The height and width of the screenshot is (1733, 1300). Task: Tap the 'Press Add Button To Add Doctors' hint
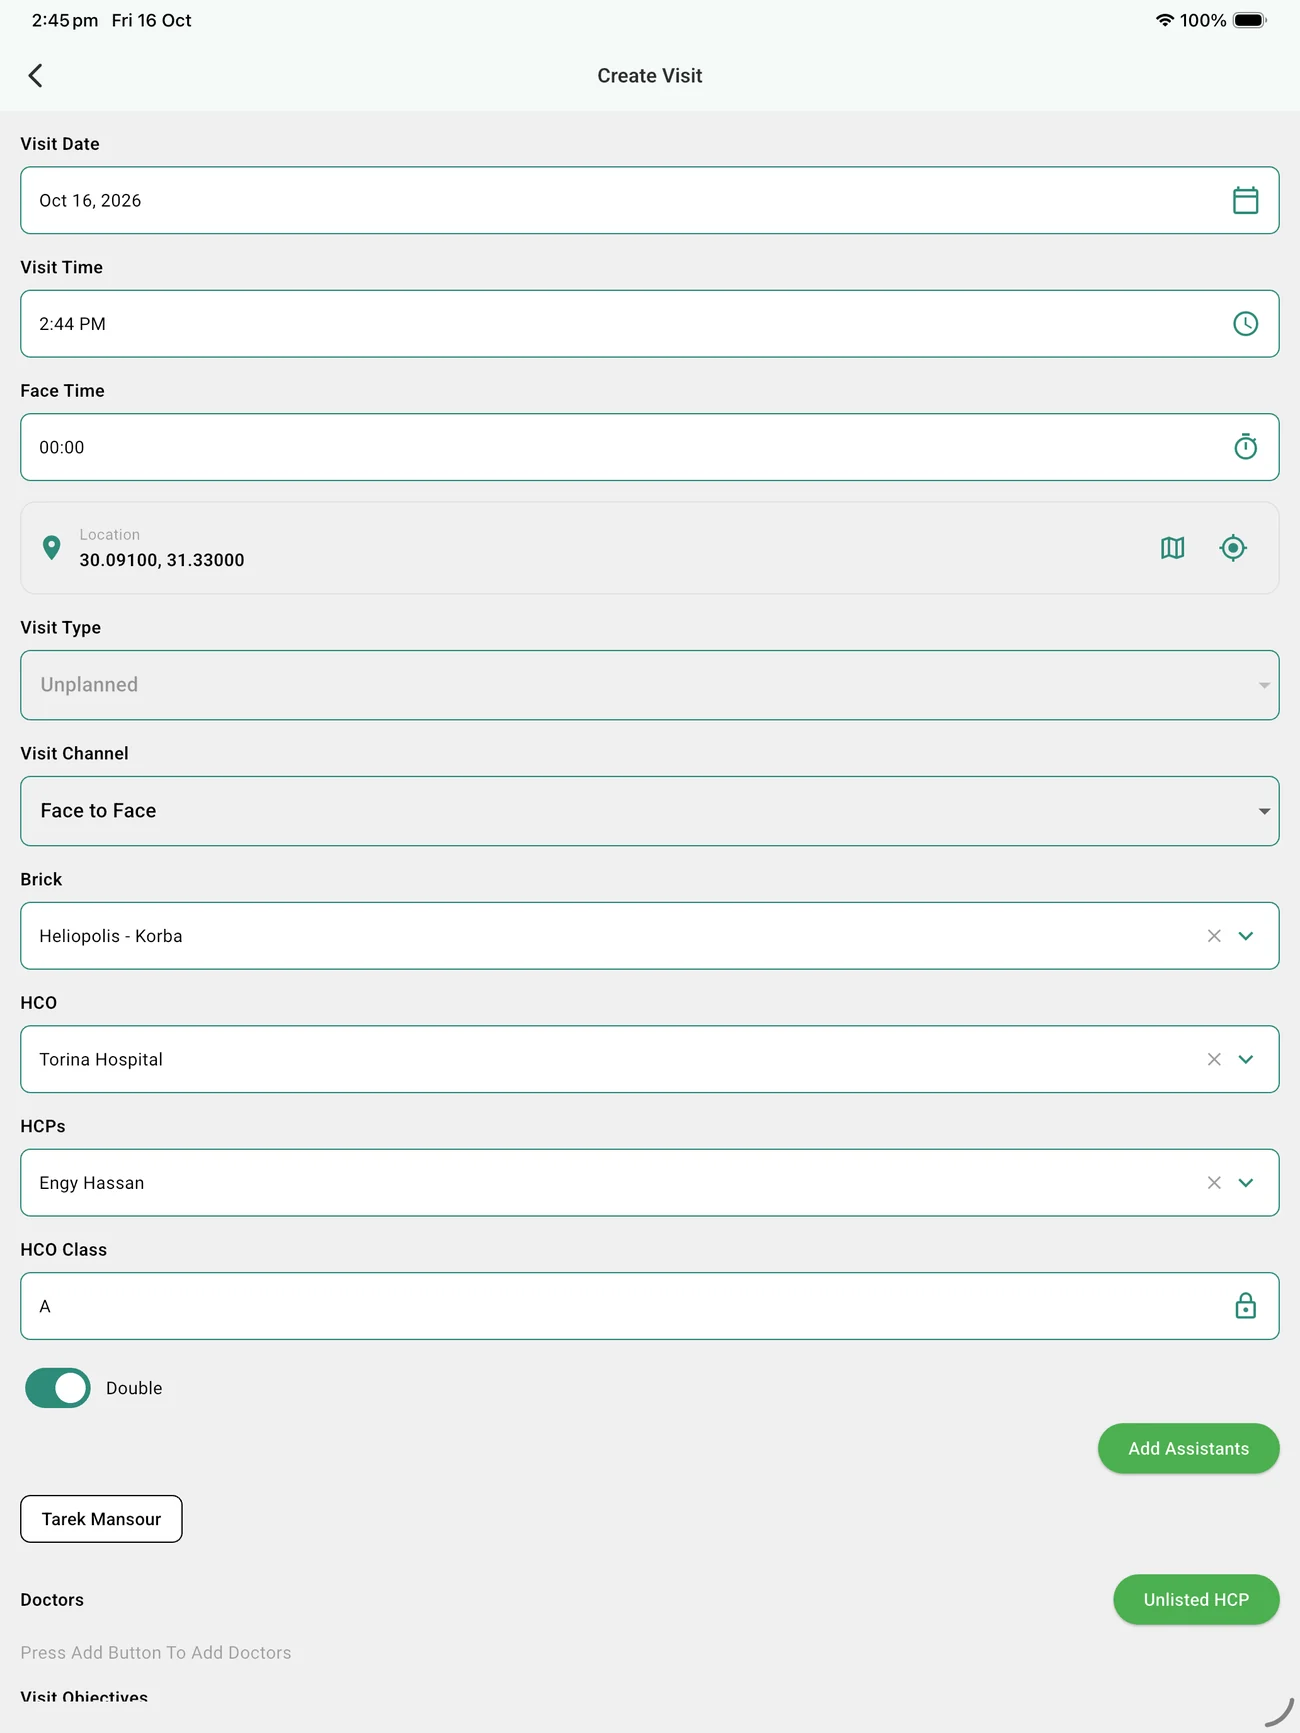[156, 1653]
